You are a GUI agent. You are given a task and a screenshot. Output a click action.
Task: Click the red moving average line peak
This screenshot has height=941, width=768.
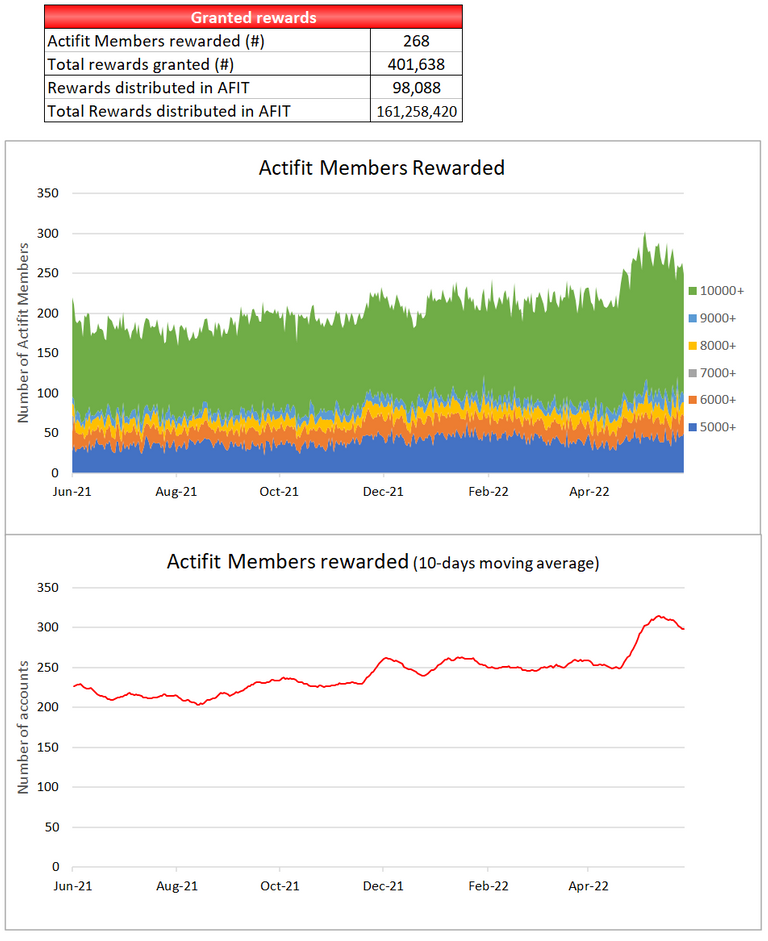click(659, 616)
